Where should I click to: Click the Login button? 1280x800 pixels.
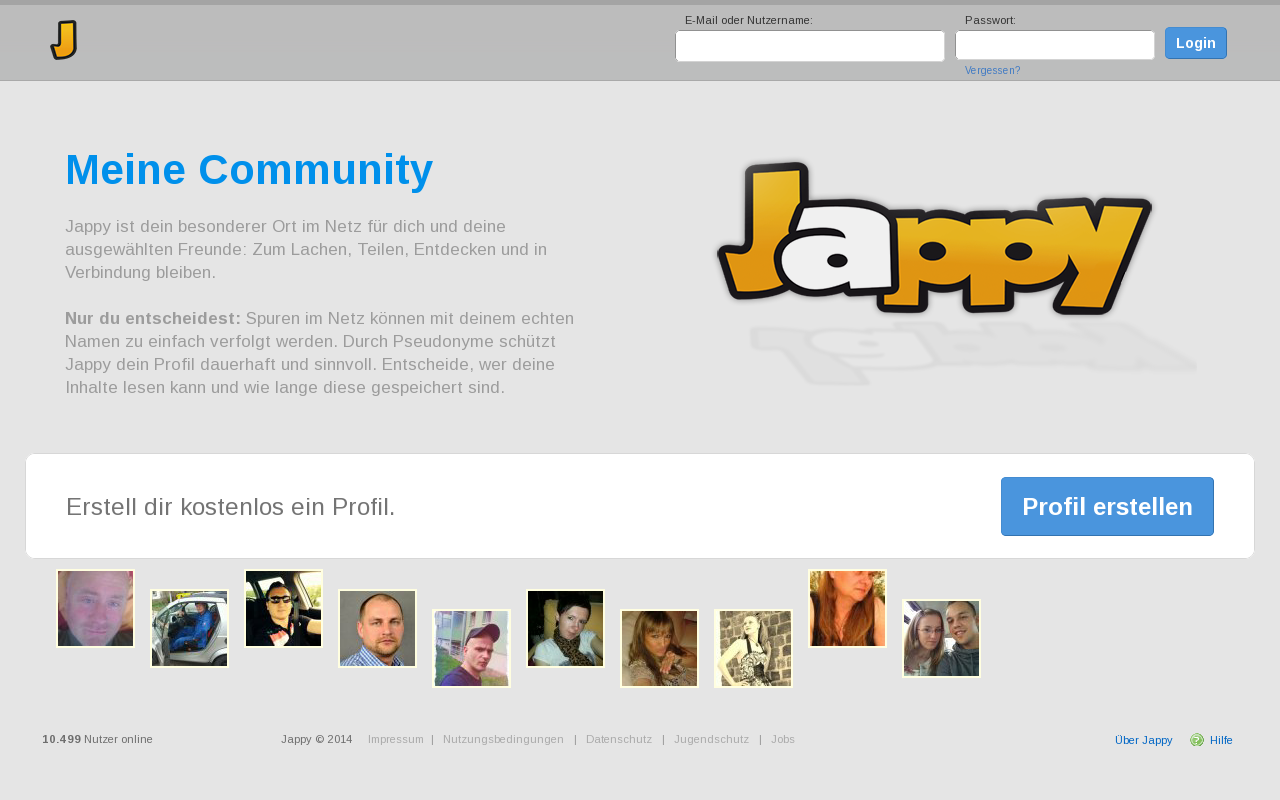coord(1196,43)
